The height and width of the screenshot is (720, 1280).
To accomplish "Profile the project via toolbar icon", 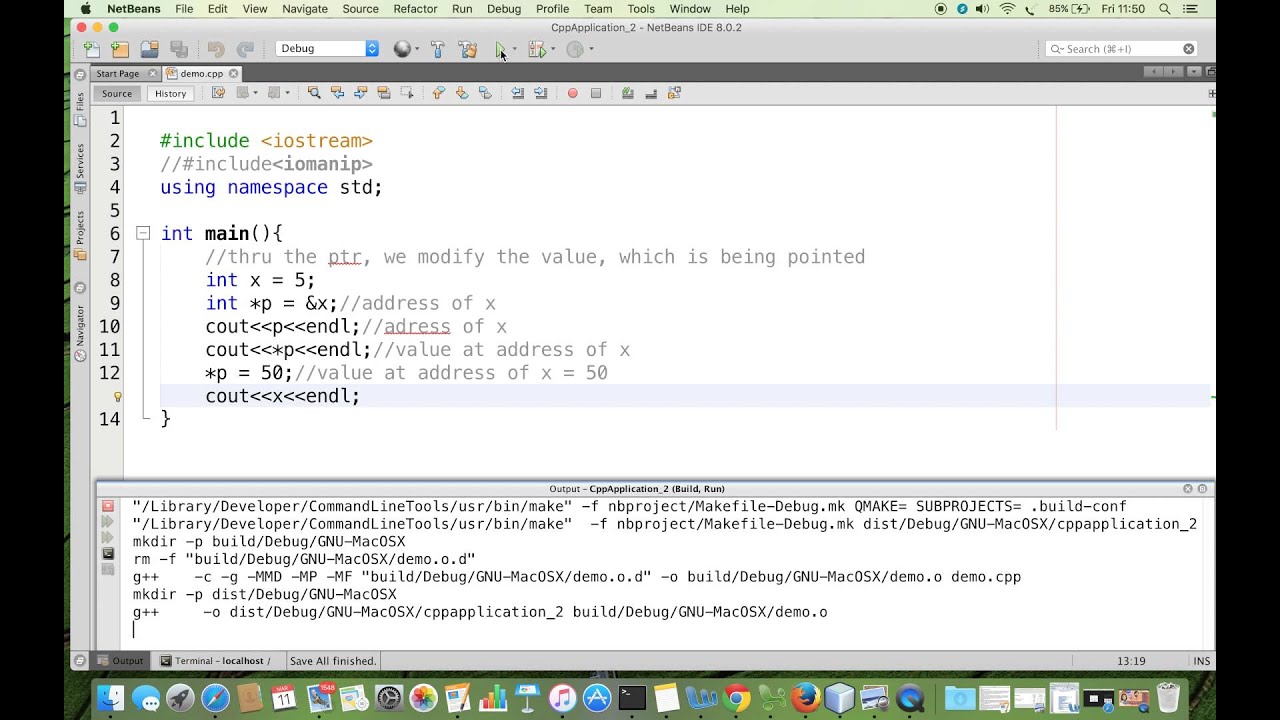I will coord(575,49).
